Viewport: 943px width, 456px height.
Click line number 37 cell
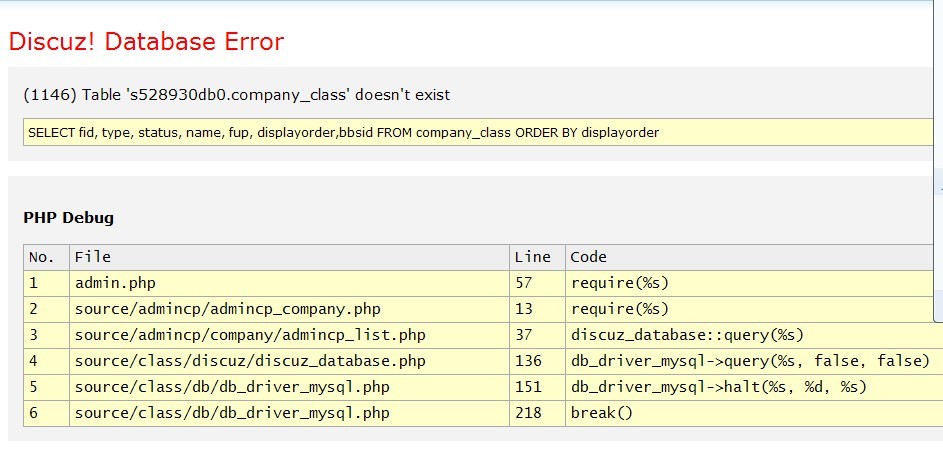pyautogui.click(x=537, y=335)
